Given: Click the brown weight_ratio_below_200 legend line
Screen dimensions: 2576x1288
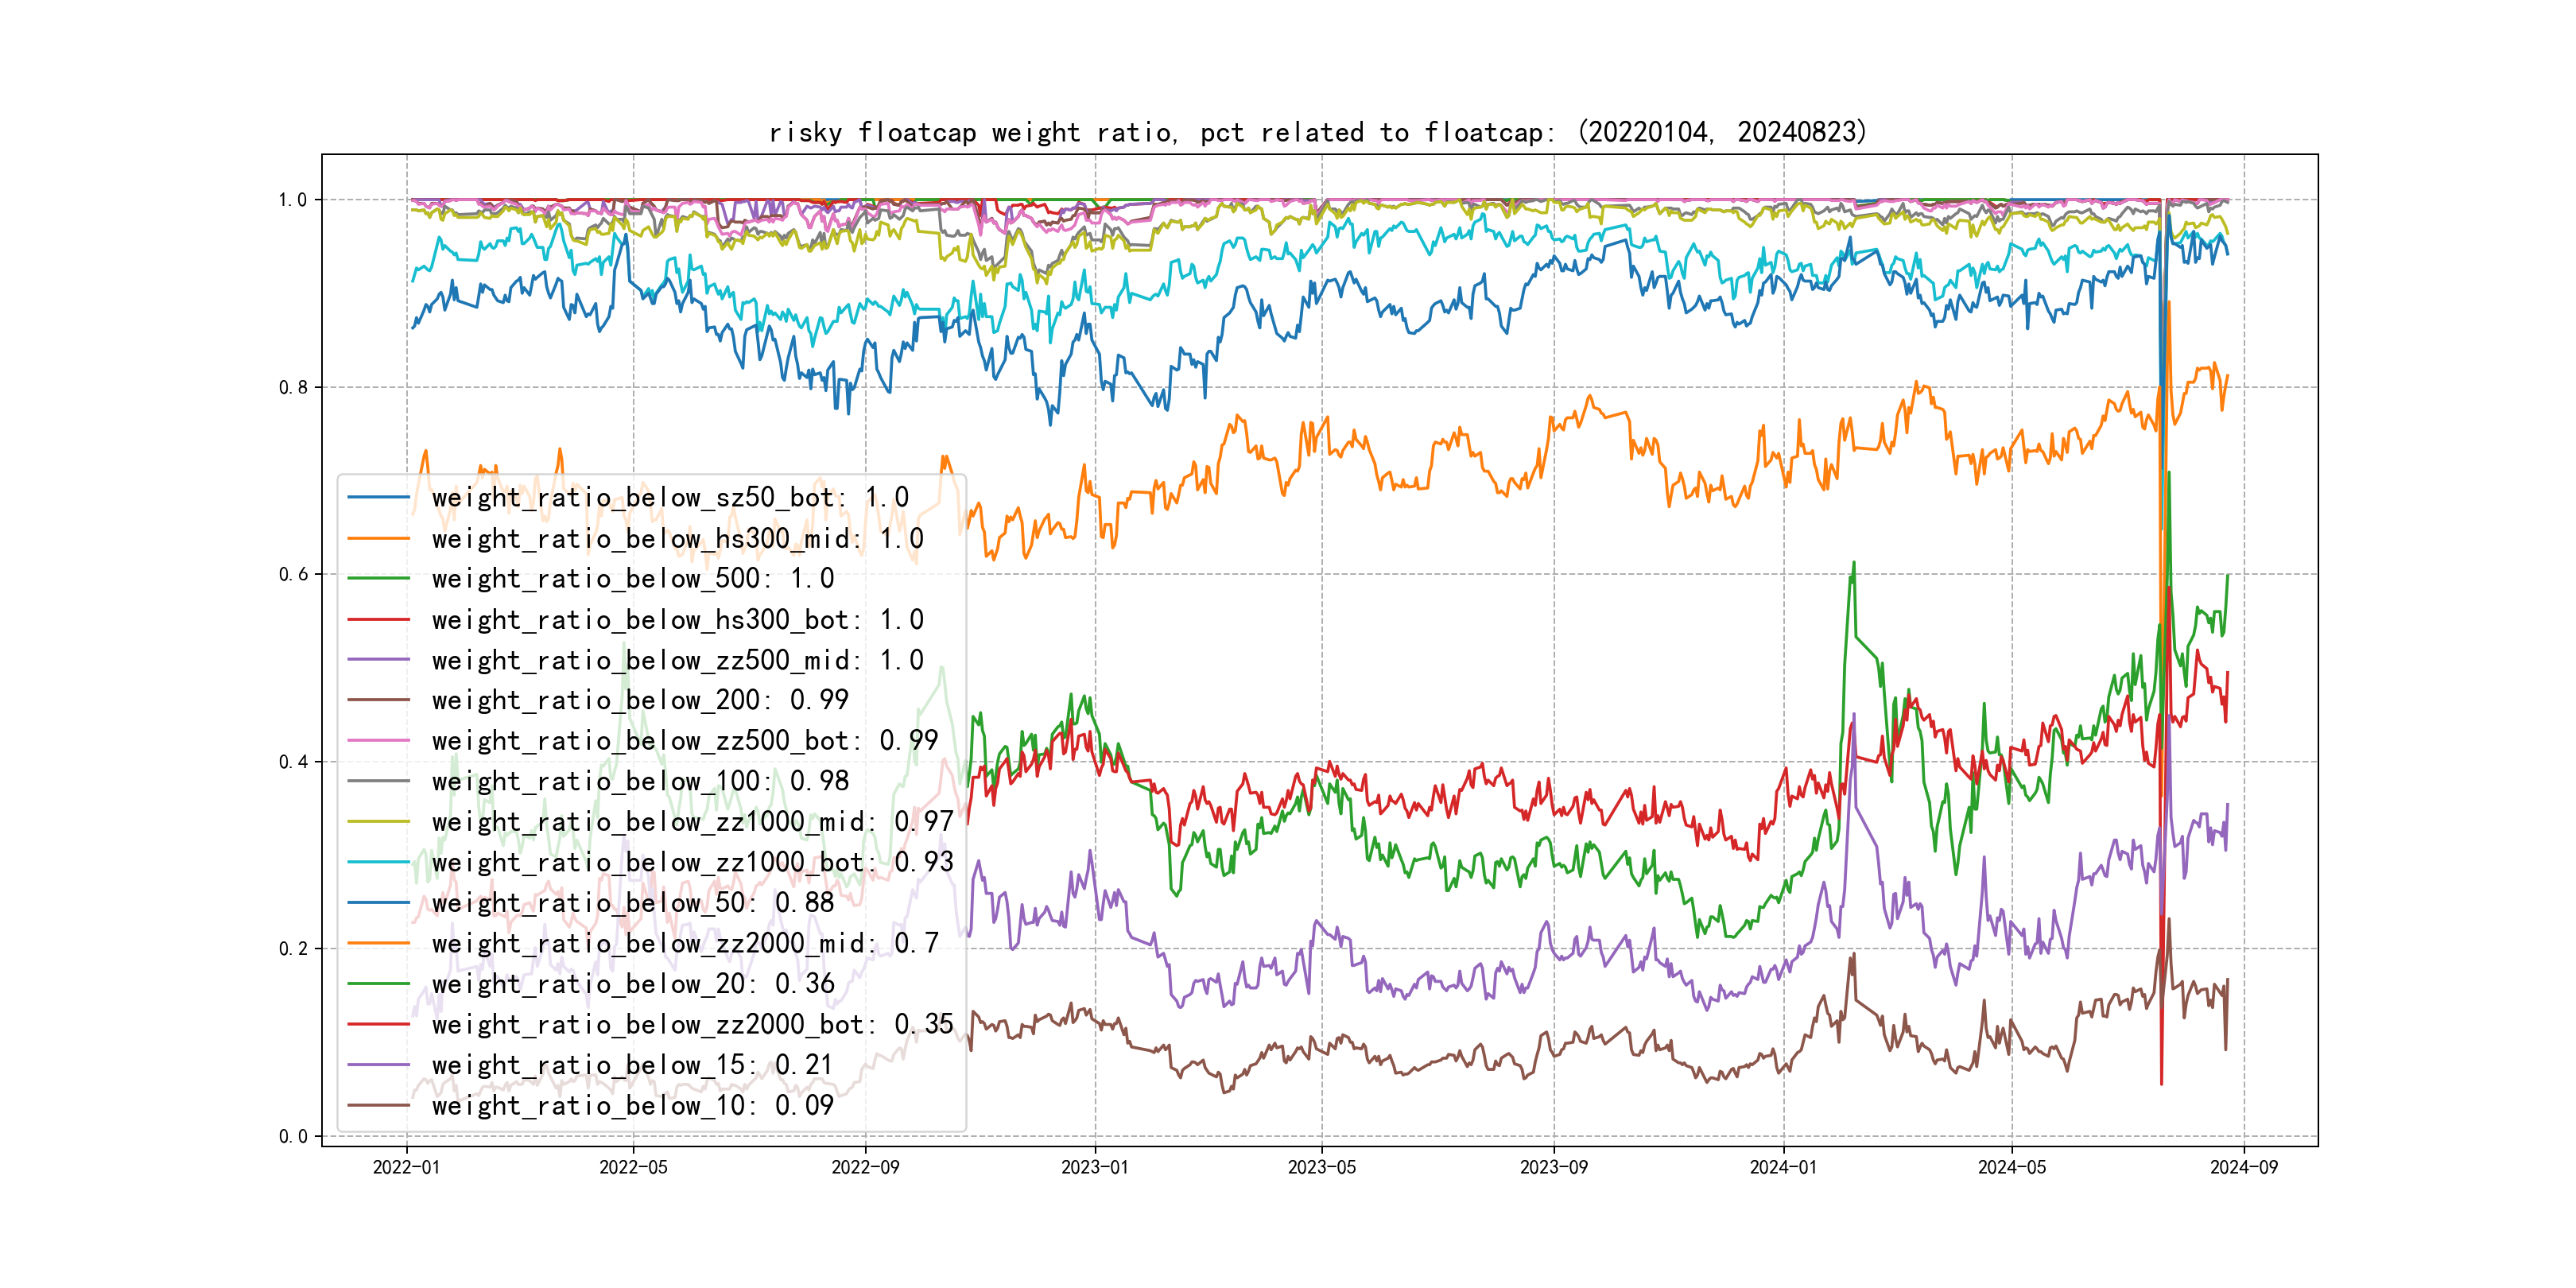Looking at the screenshot, I should coord(378,700).
